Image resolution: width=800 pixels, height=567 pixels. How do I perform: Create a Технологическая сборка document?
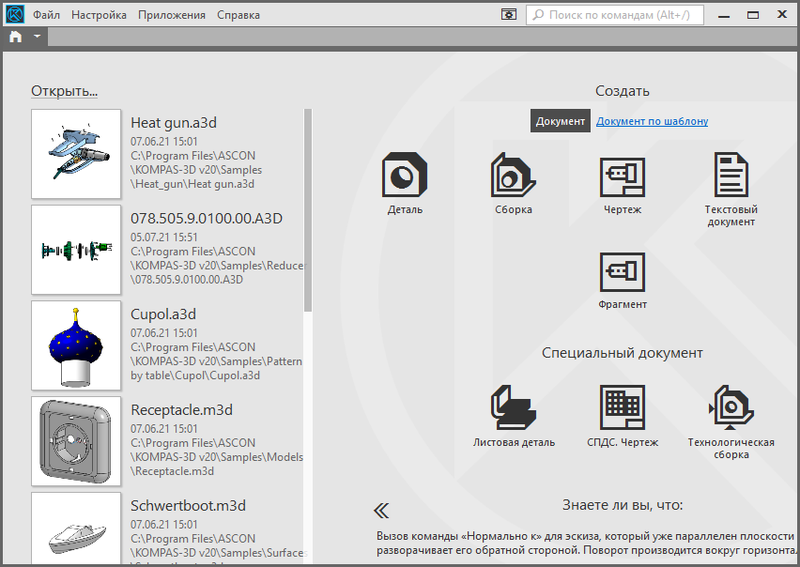[x=731, y=422]
